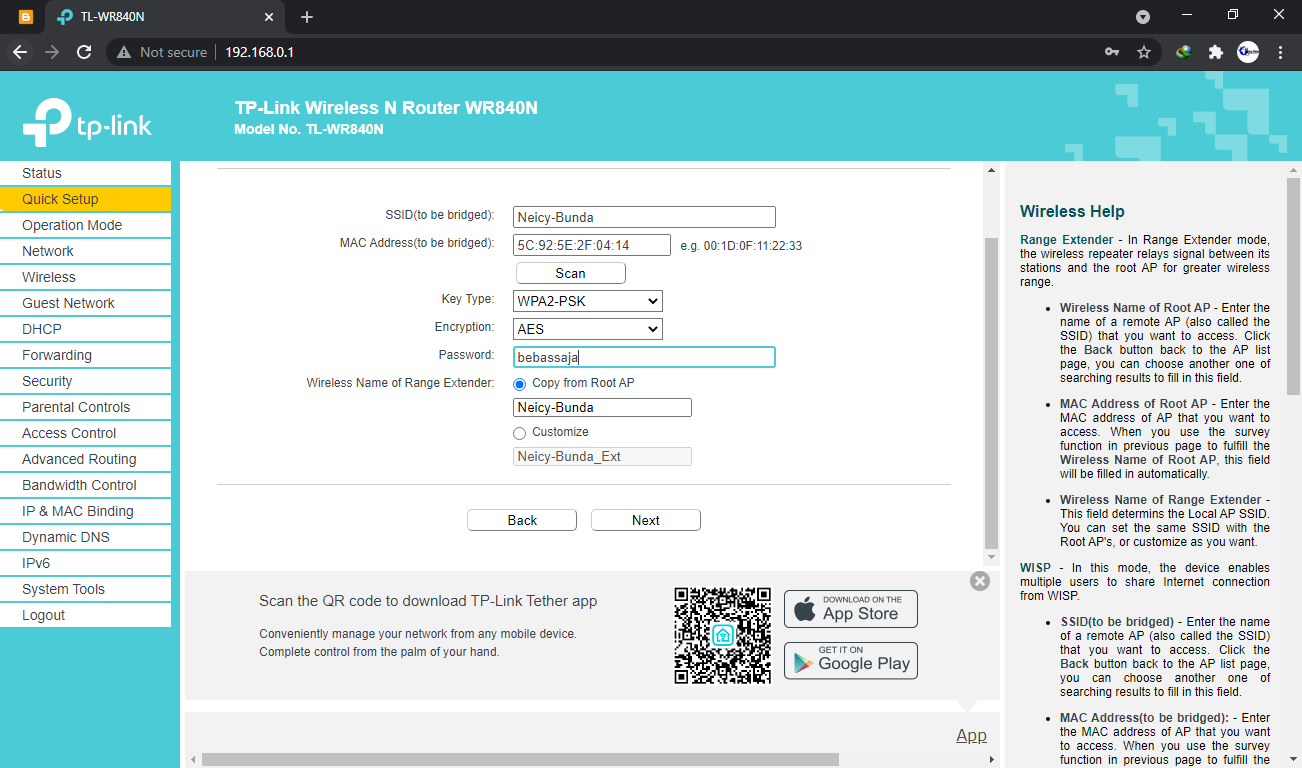1302x768 pixels.
Task: Open the Key Type dropdown
Action: (588, 301)
